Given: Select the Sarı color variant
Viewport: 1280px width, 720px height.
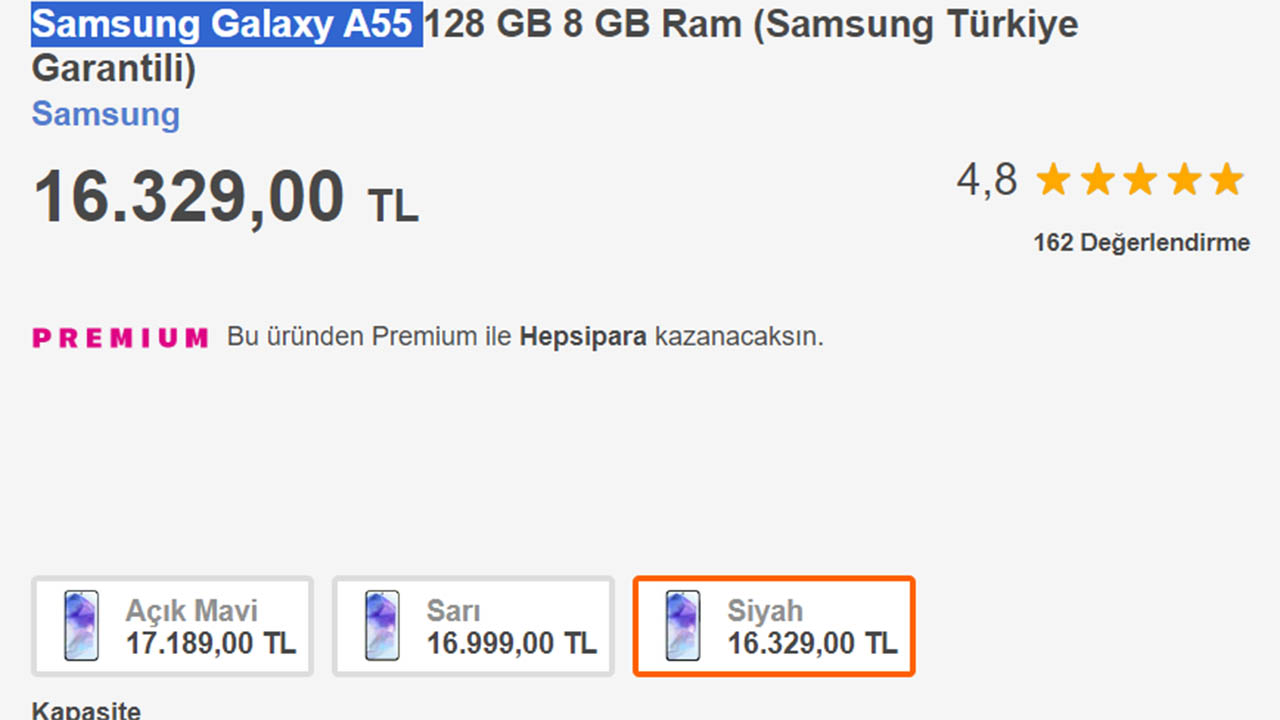Looking at the screenshot, I should [x=472, y=625].
